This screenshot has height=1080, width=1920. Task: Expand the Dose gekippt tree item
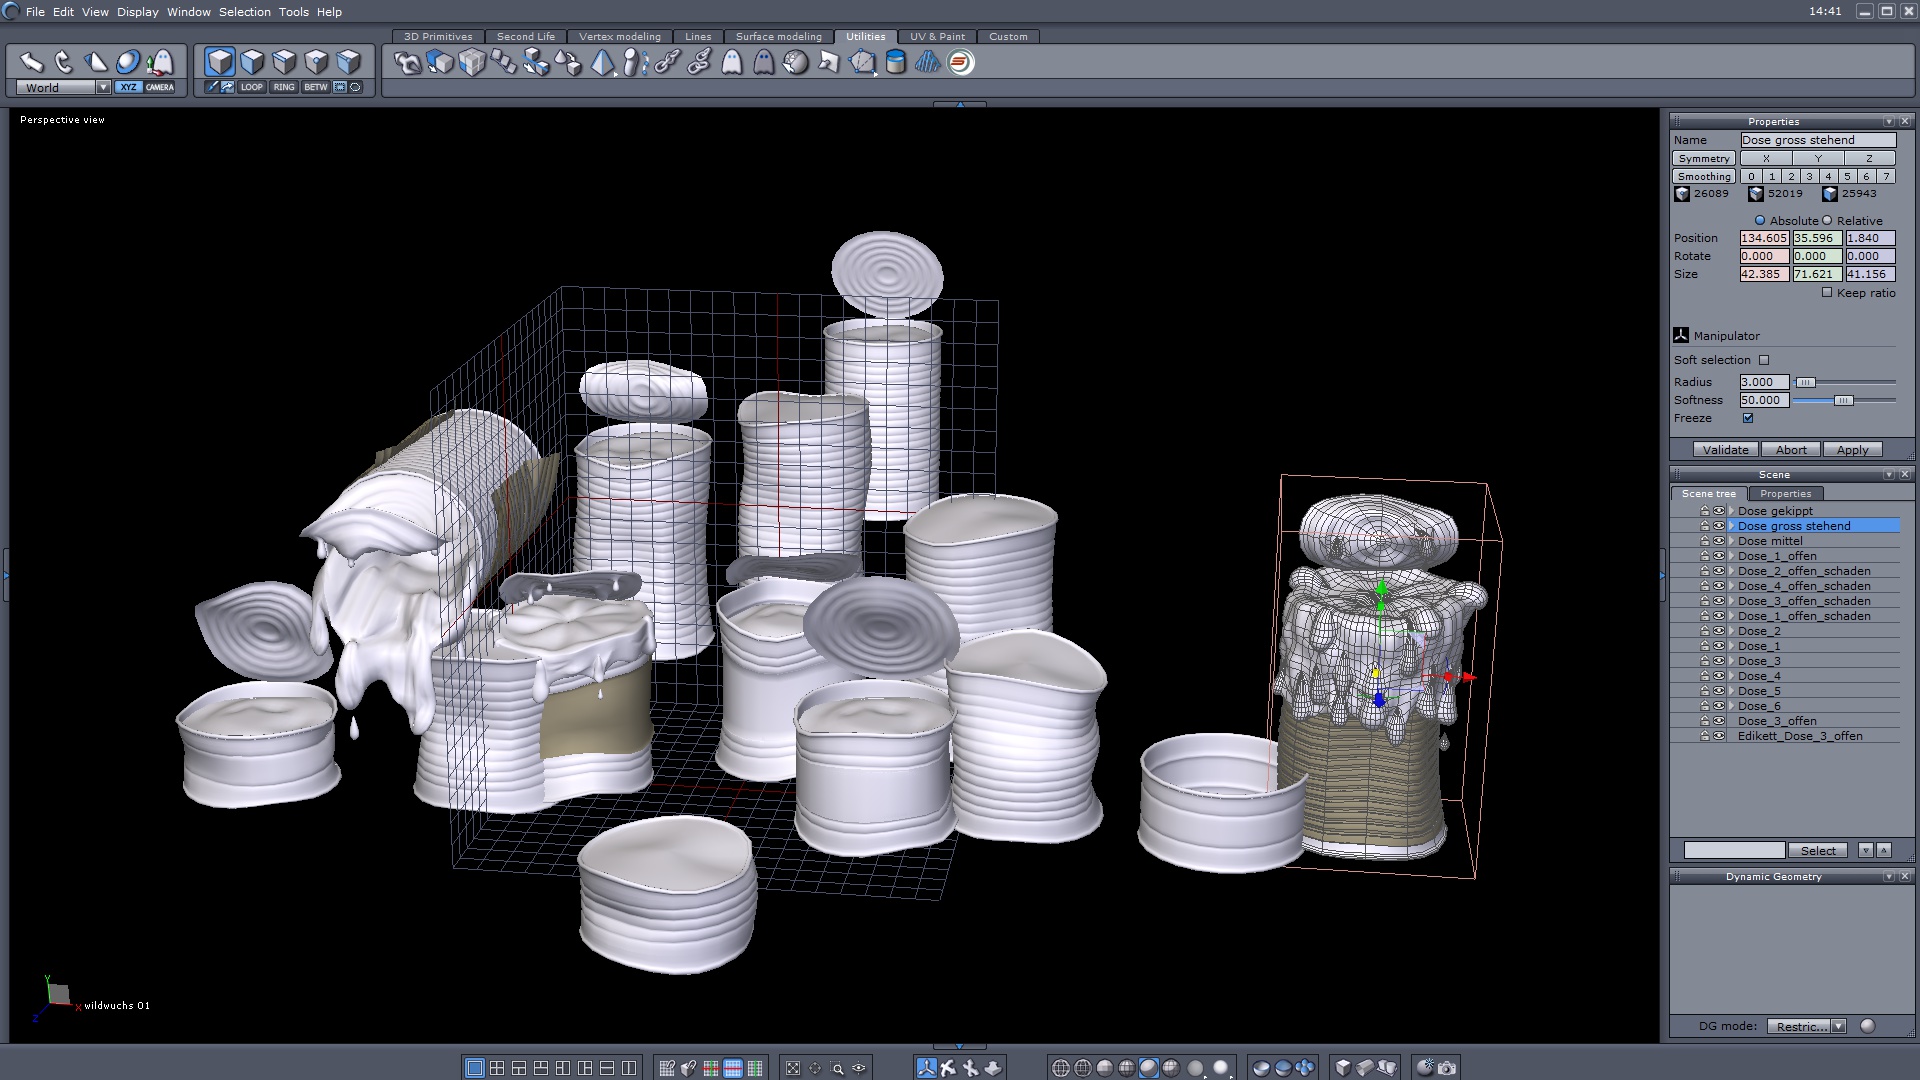tap(1731, 511)
